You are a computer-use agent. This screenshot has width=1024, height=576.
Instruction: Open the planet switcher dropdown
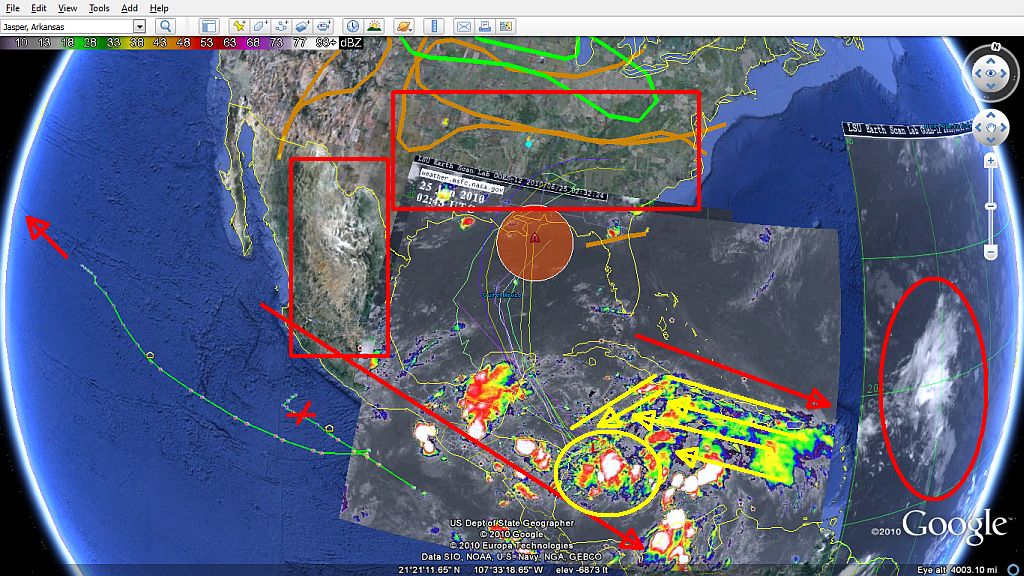click(x=404, y=26)
